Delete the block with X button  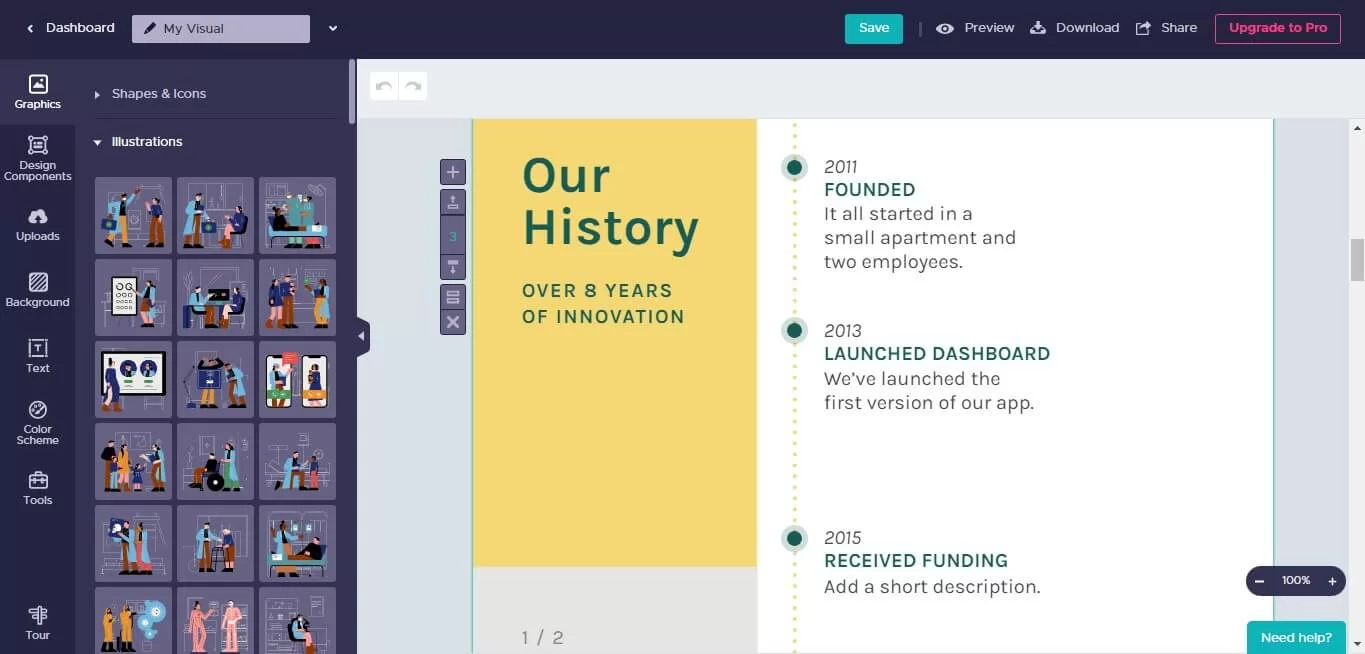(453, 322)
